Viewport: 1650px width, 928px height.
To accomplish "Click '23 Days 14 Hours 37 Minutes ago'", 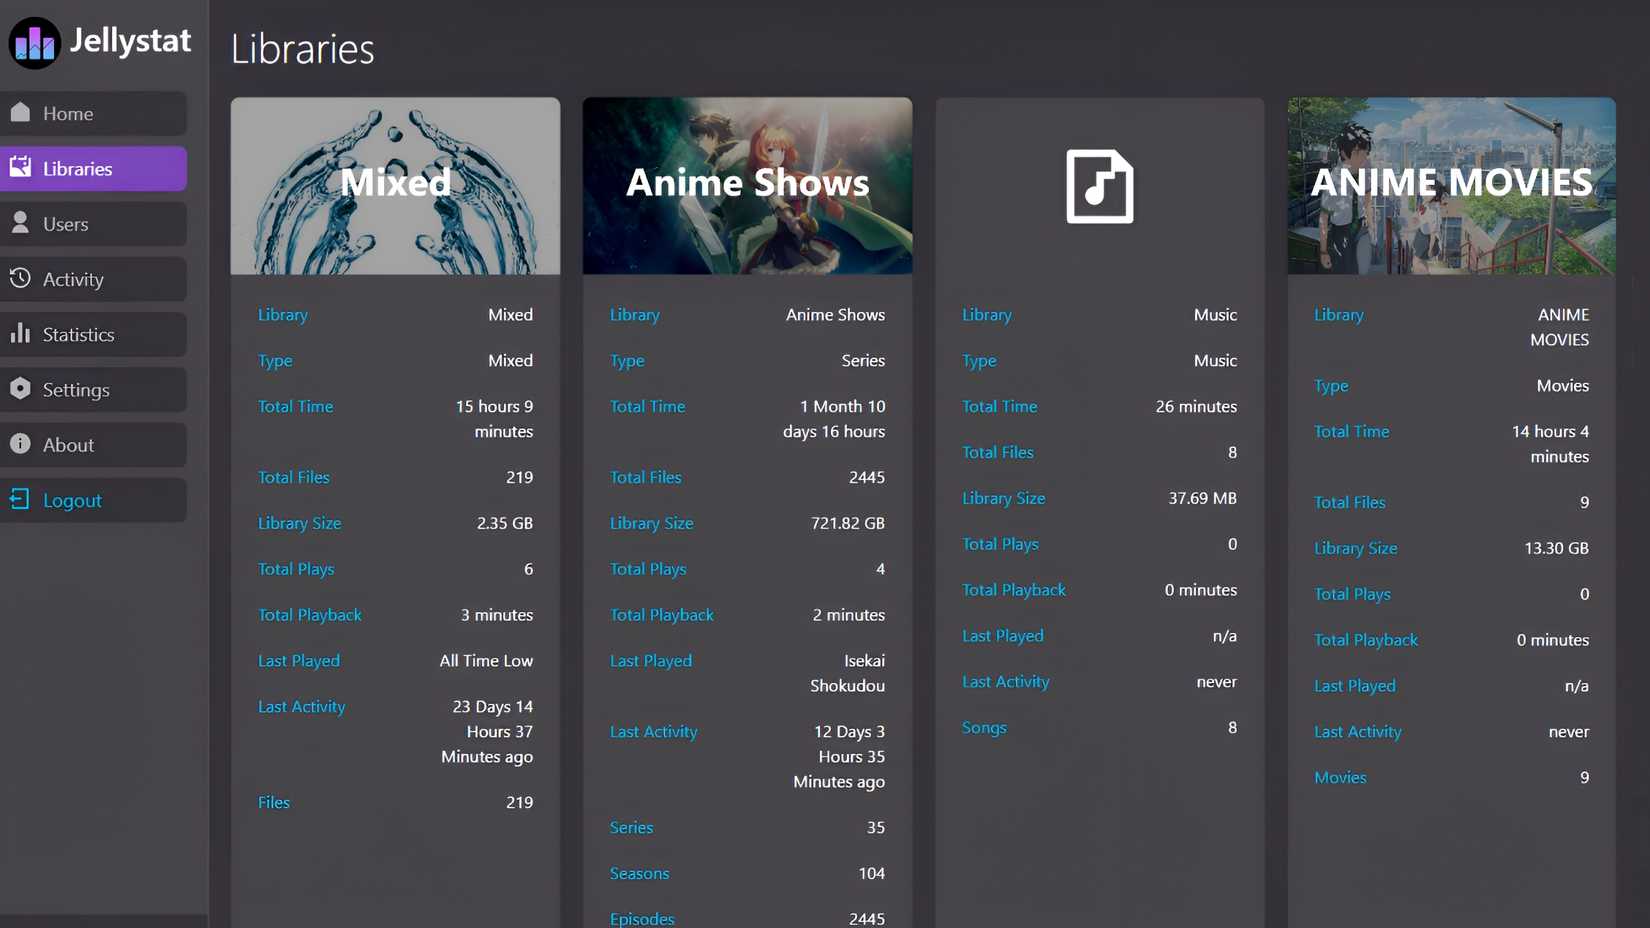I will [x=487, y=732].
